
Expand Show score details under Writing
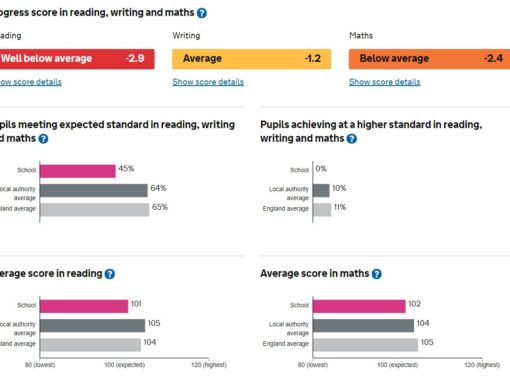click(x=208, y=82)
